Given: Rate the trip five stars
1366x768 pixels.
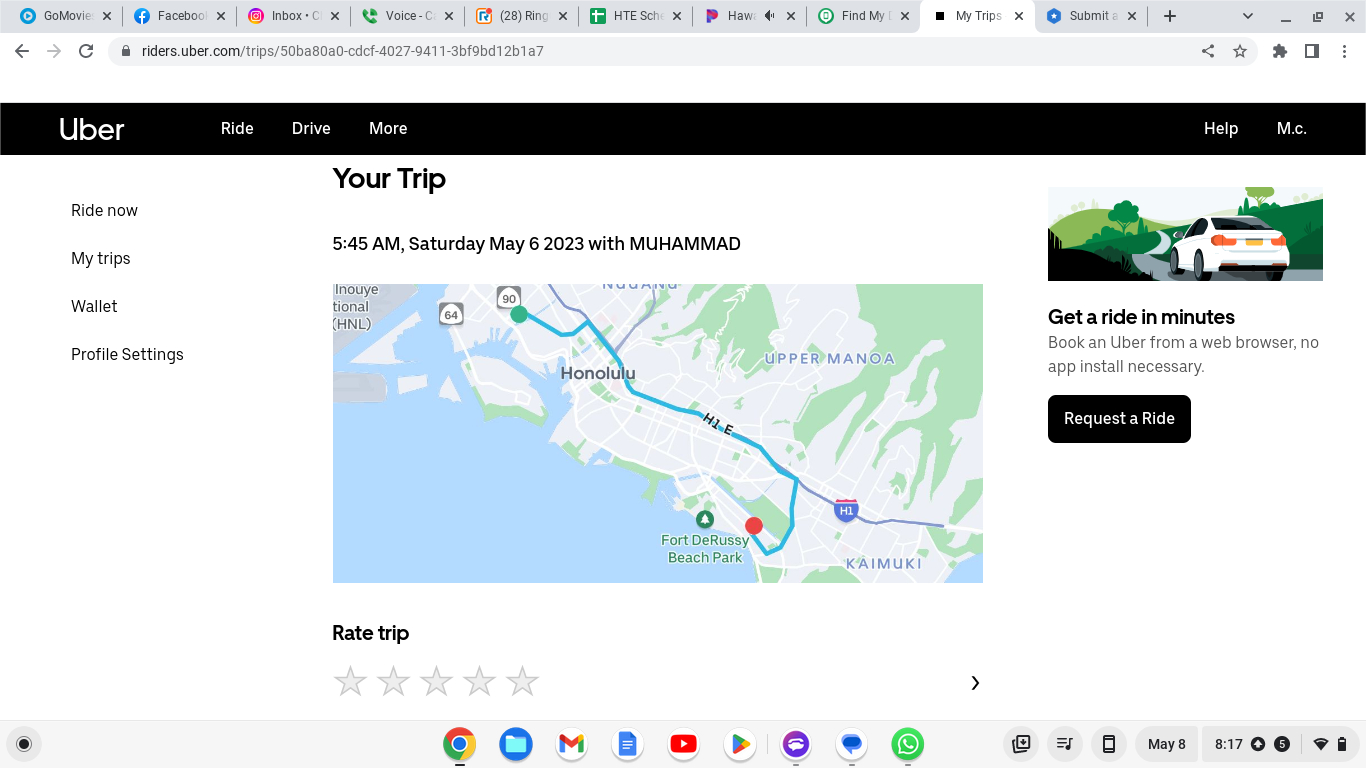Looking at the screenshot, I should click(x=522, y=681).
